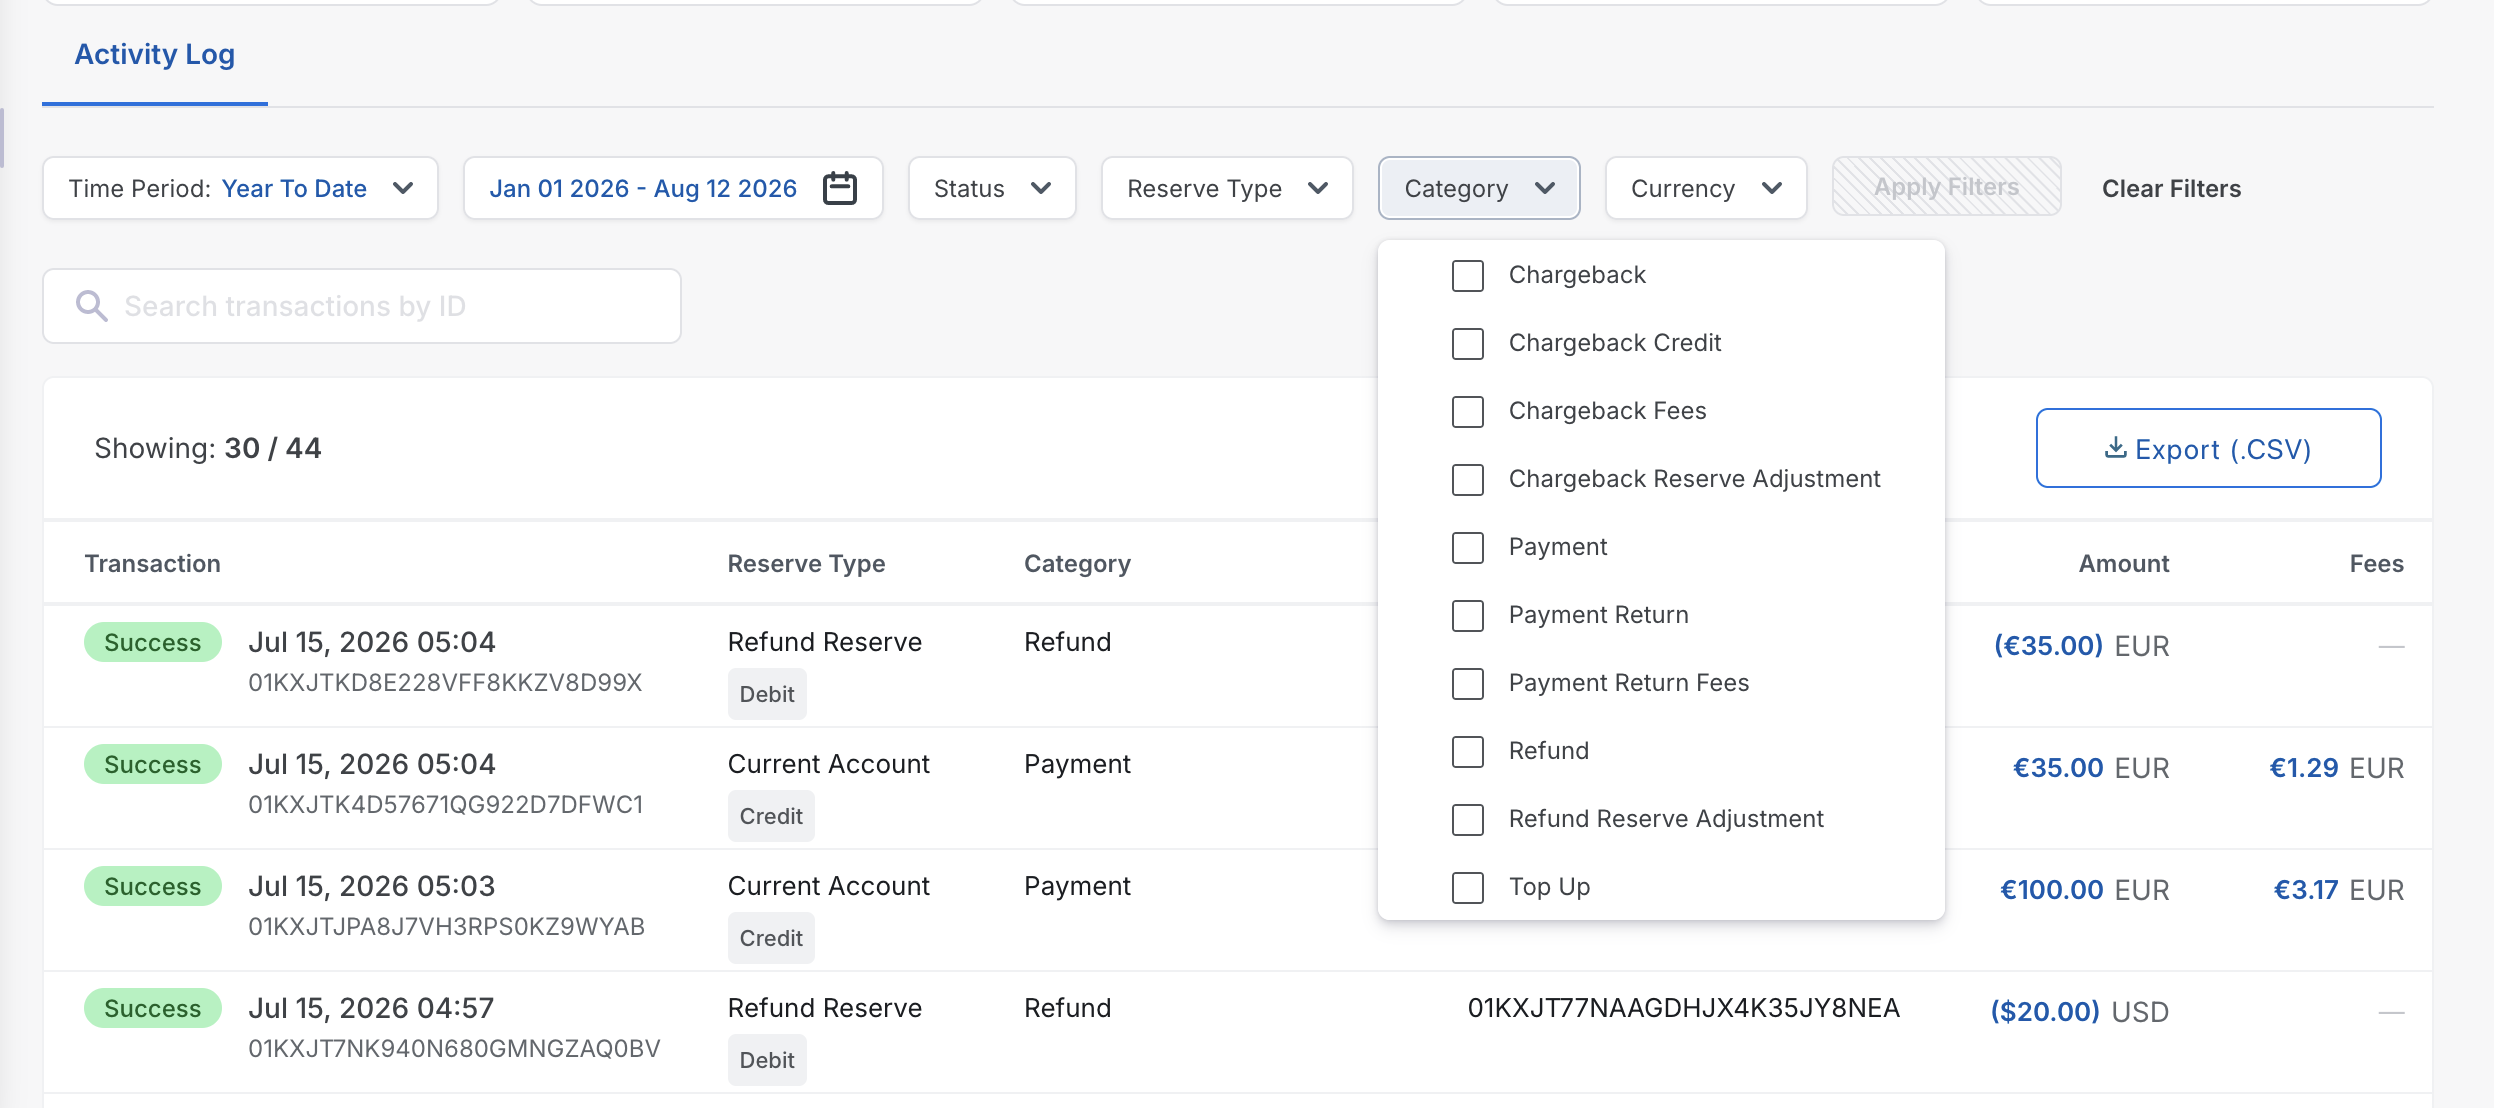Click the €1.29 EUR fee value
Image resolution: width=2494 pixels, height=1108 pixels.
2336,767
